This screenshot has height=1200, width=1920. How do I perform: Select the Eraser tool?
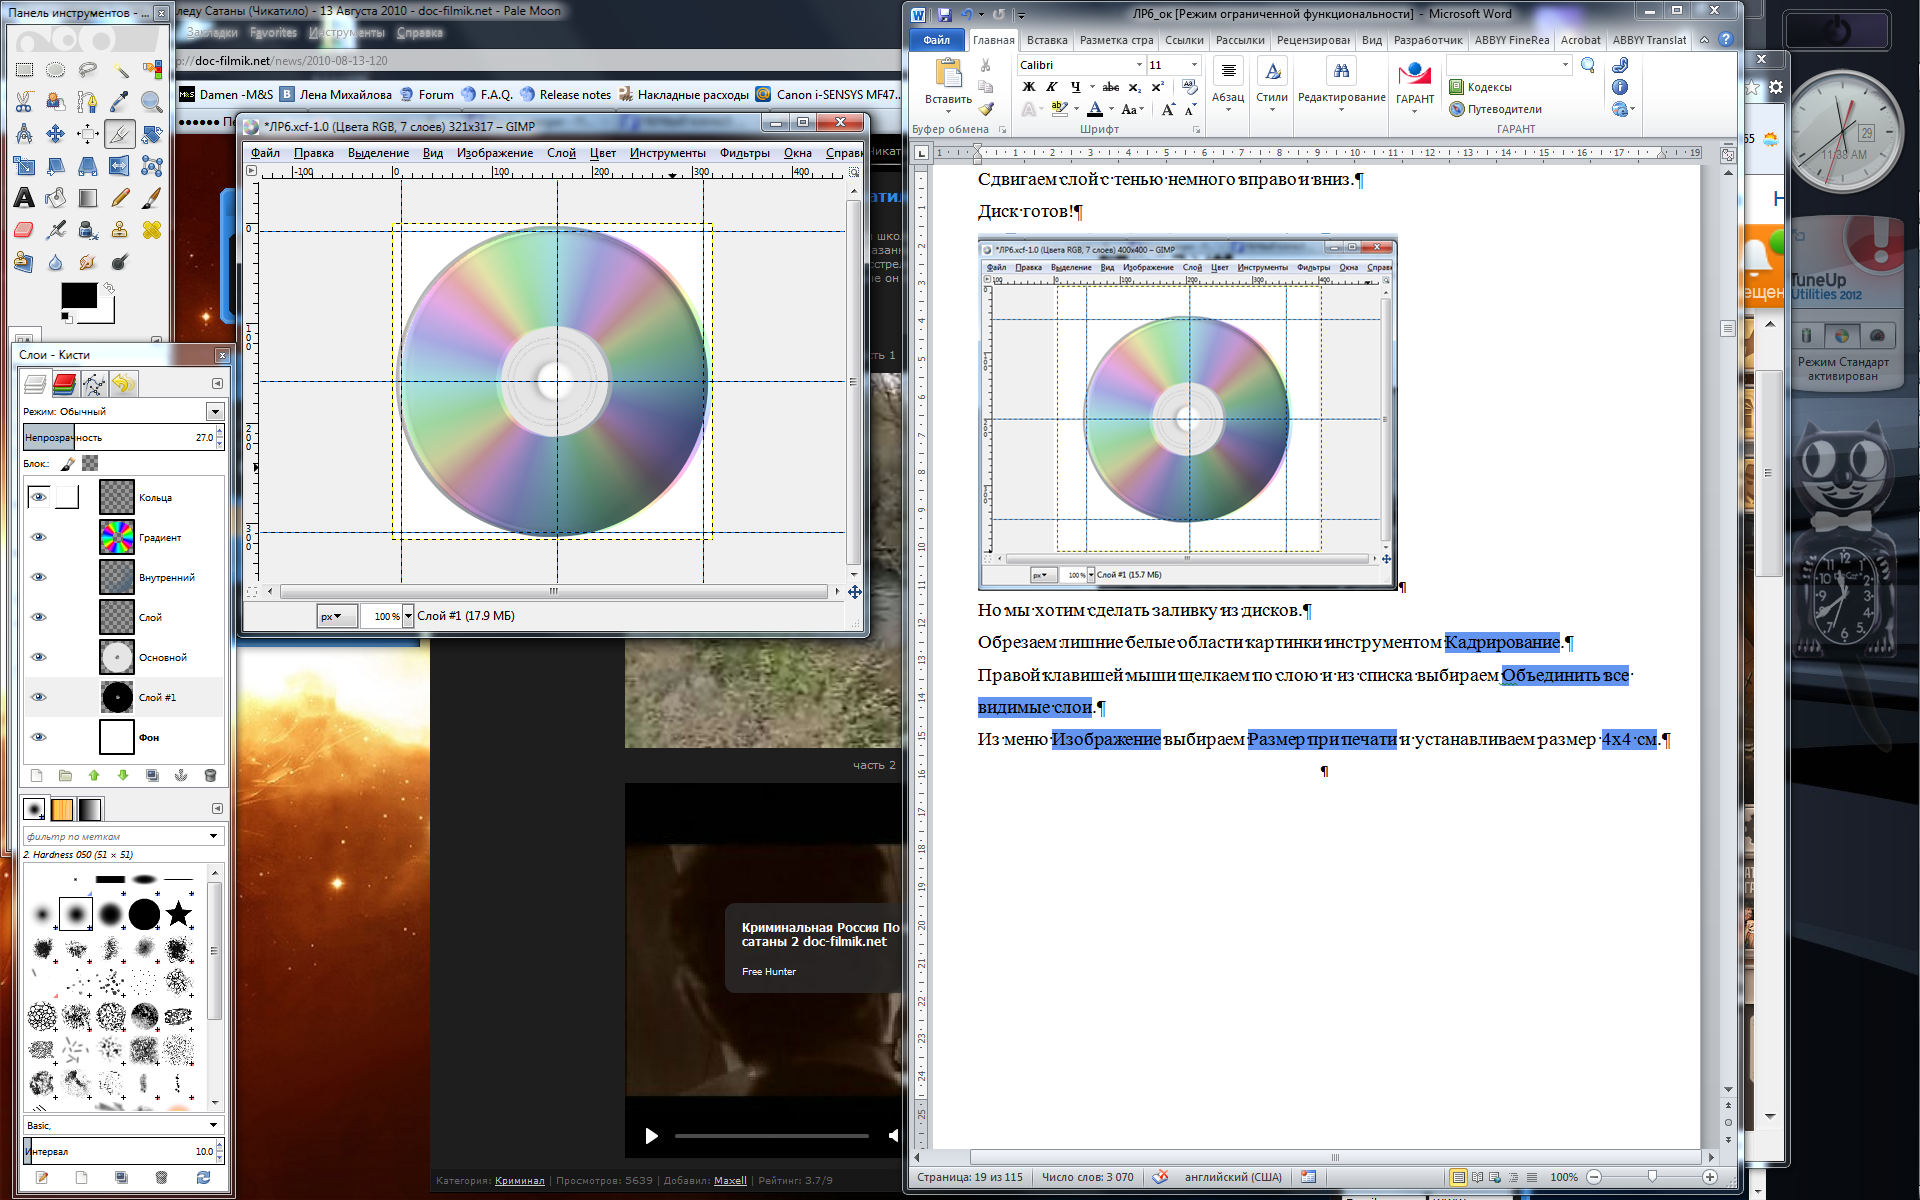[24, 230]
